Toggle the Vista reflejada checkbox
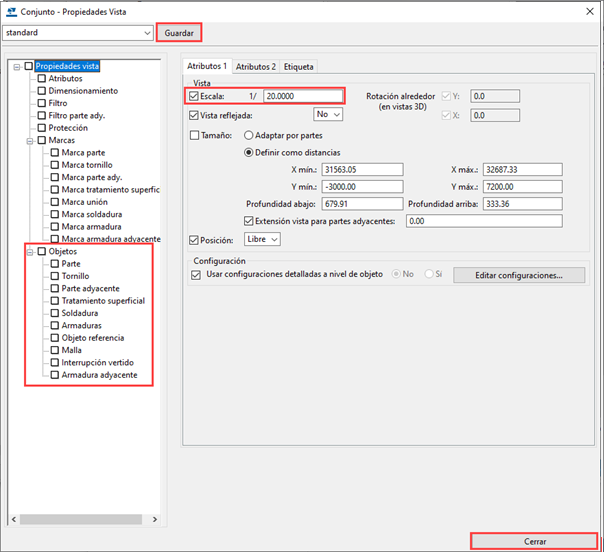Screen dimensions: 604x552 point(194,115)
